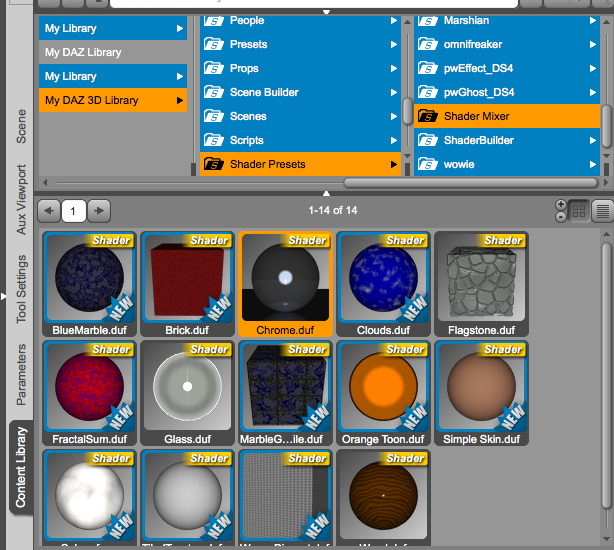Select the BlueMarble.duf shader
614x550 pixels.
tap(90, 284)
